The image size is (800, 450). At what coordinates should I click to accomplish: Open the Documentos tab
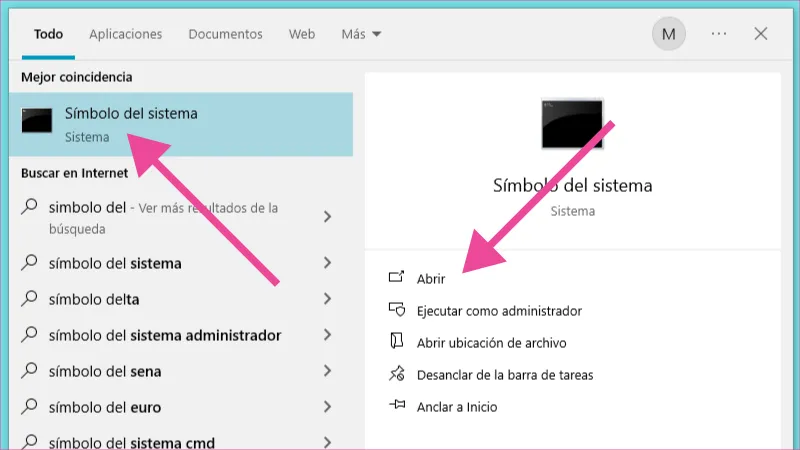pos(226,34)
